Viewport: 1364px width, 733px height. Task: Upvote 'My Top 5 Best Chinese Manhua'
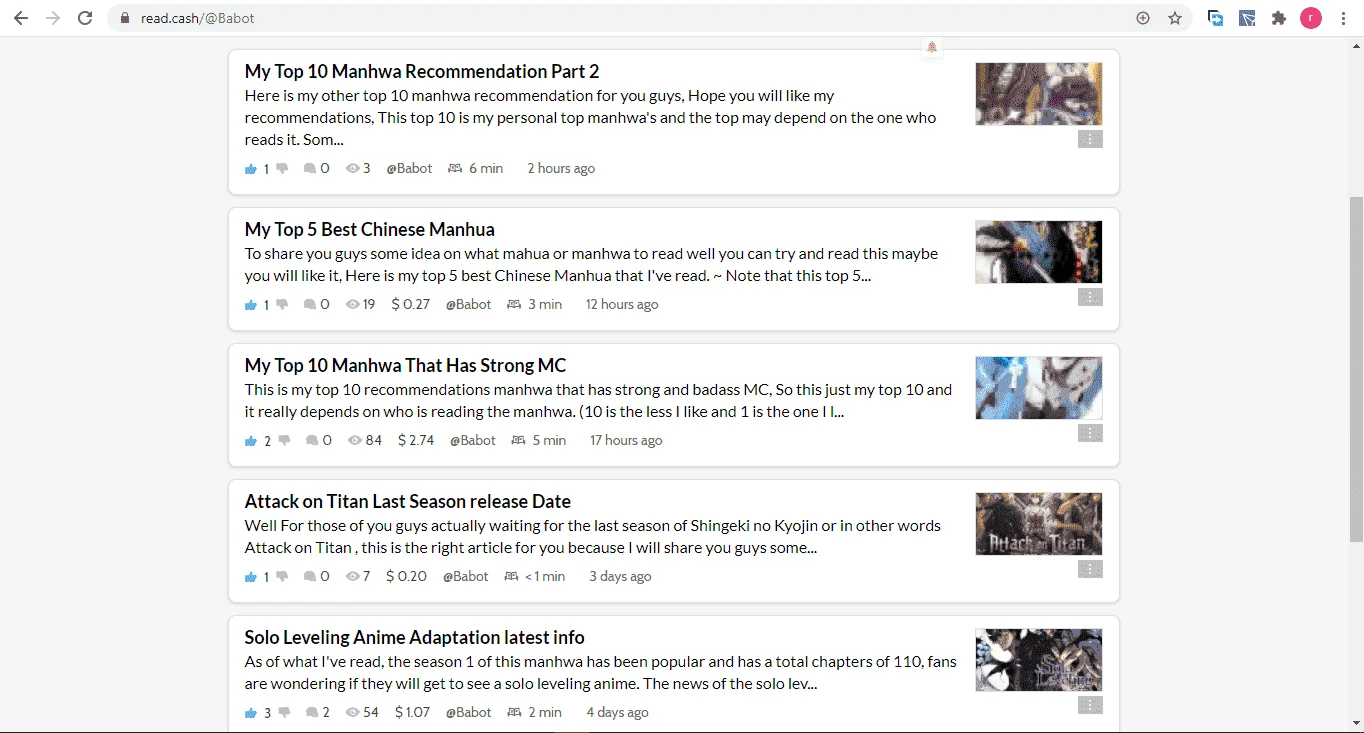click(x=251, y=305)
